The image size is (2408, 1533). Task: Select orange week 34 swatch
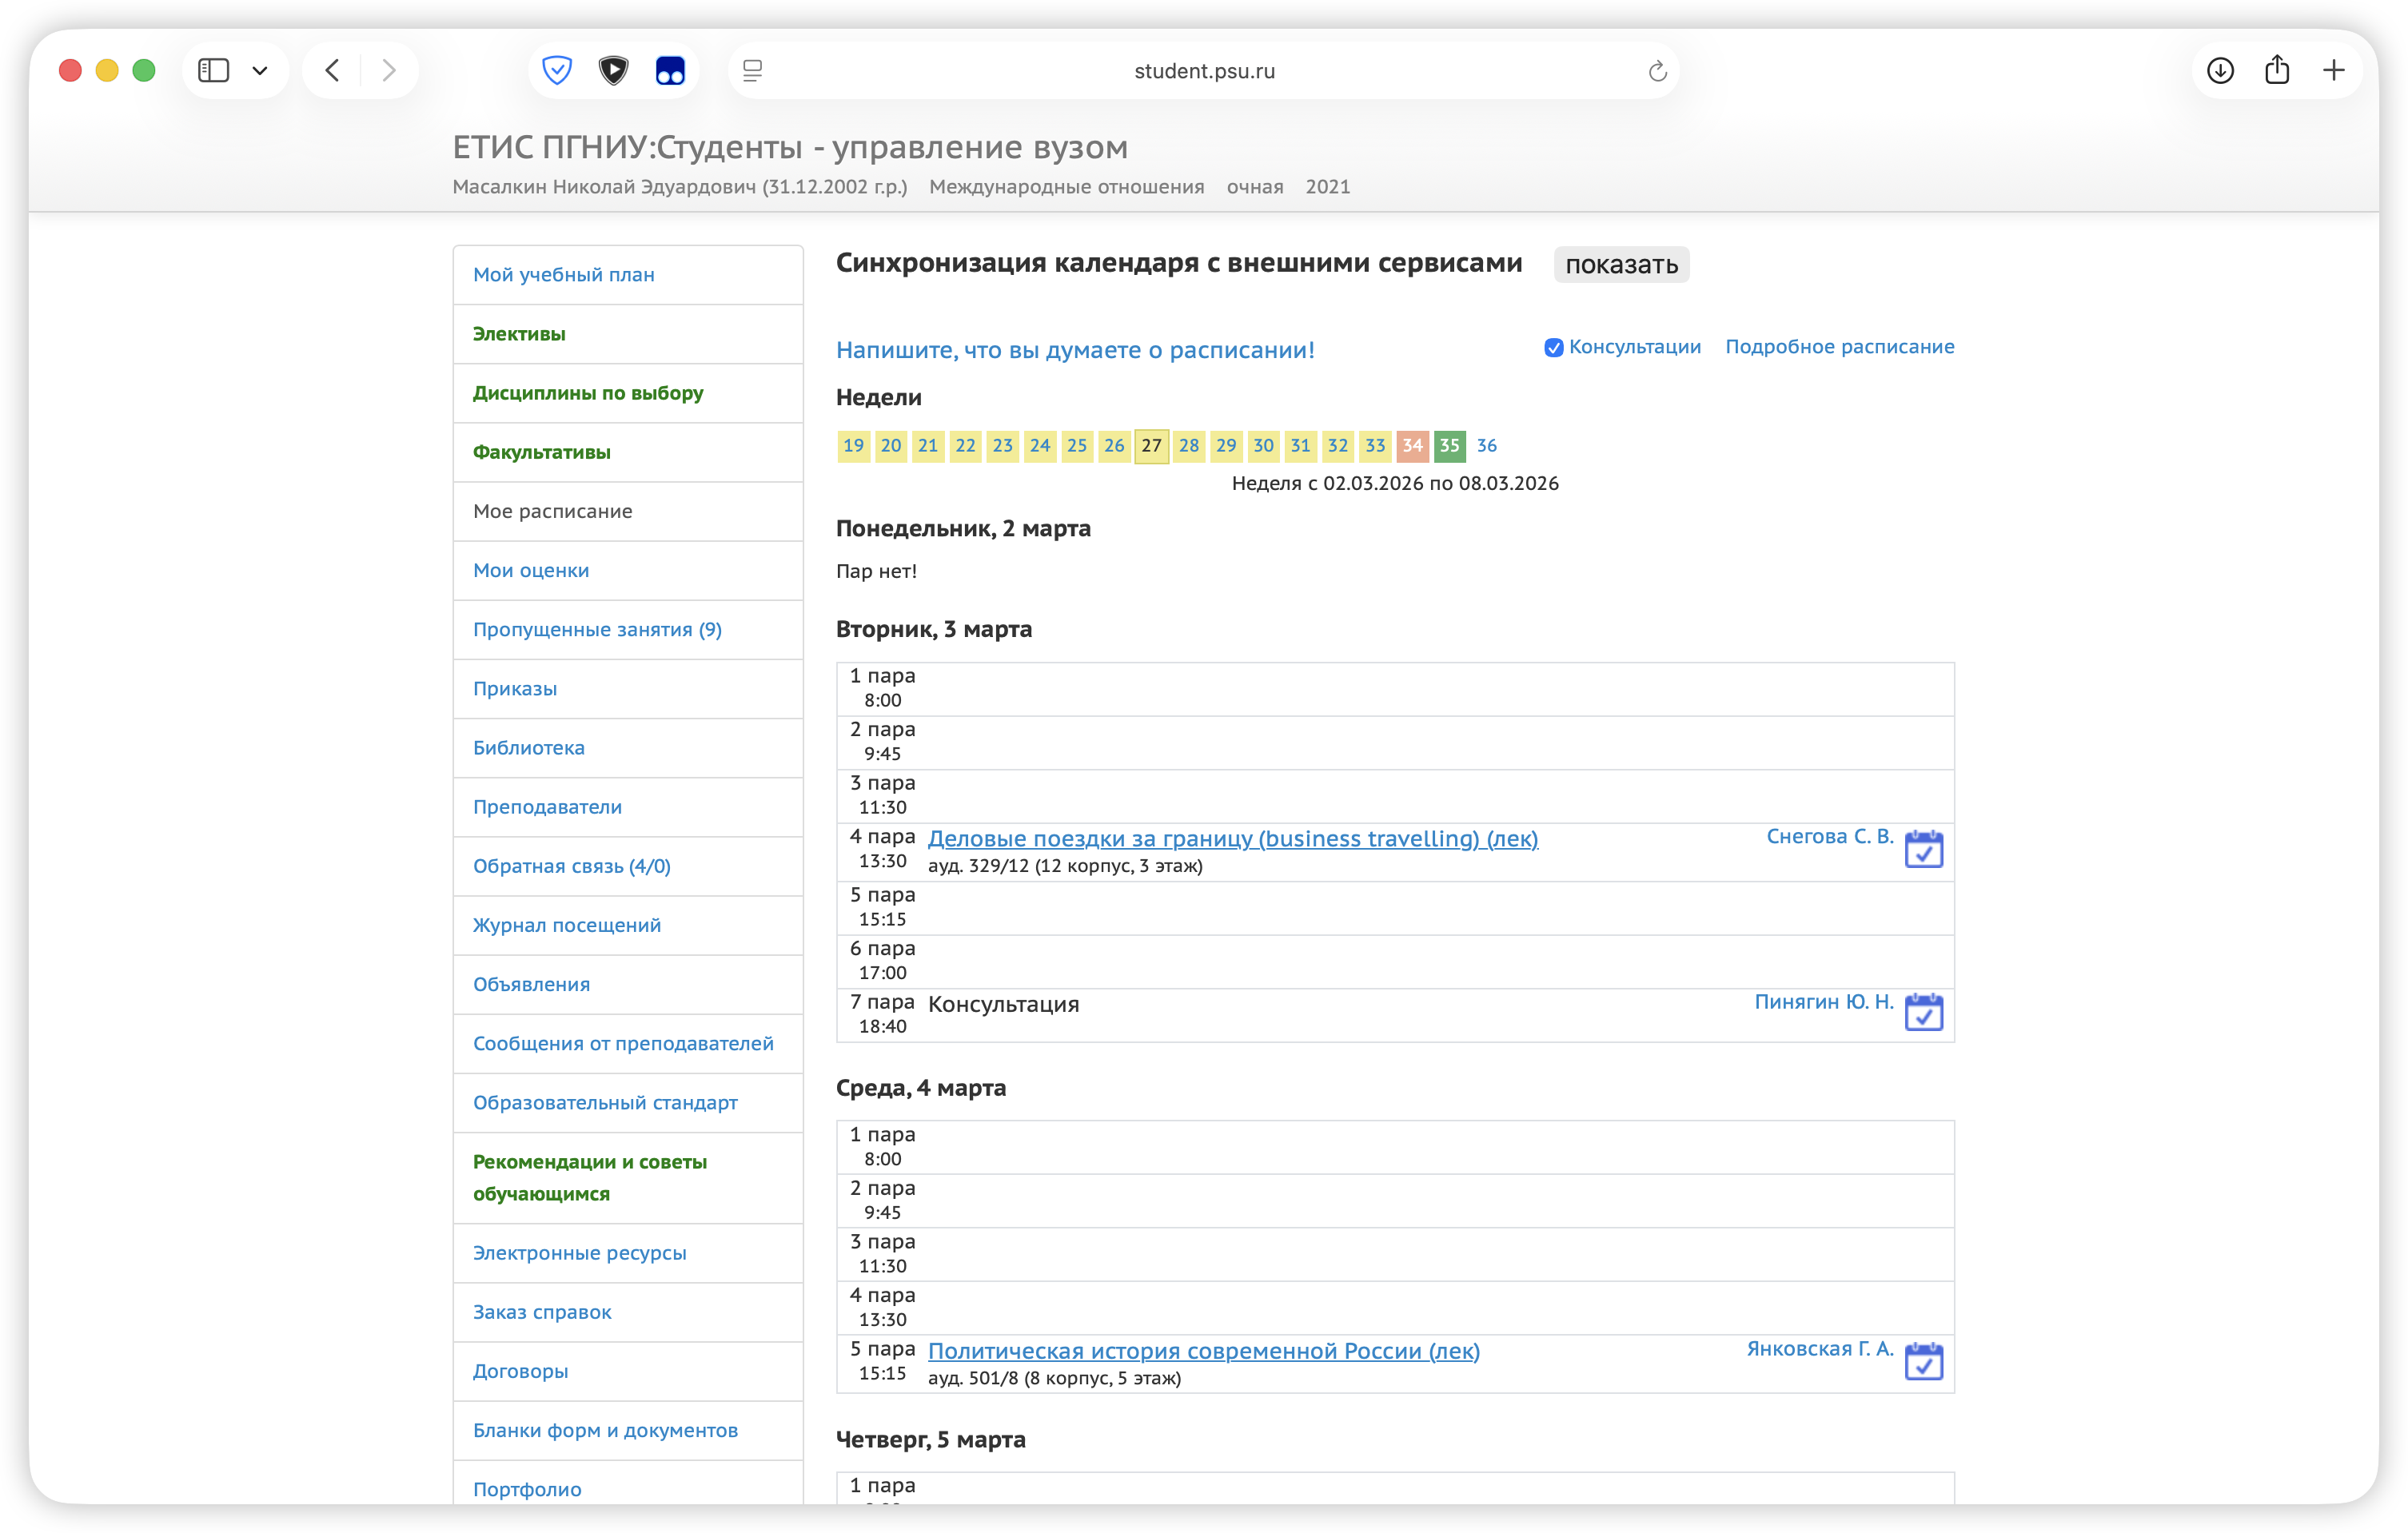coord(1411,446)
